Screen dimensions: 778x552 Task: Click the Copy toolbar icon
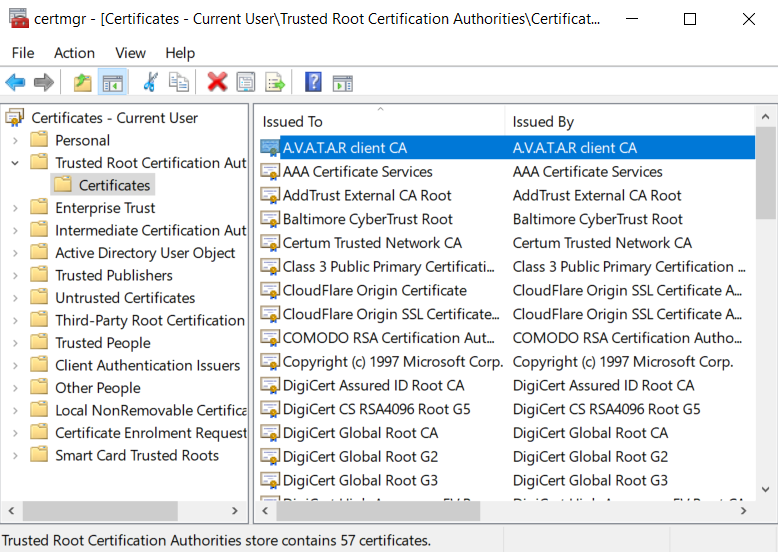tap(179, 82)
